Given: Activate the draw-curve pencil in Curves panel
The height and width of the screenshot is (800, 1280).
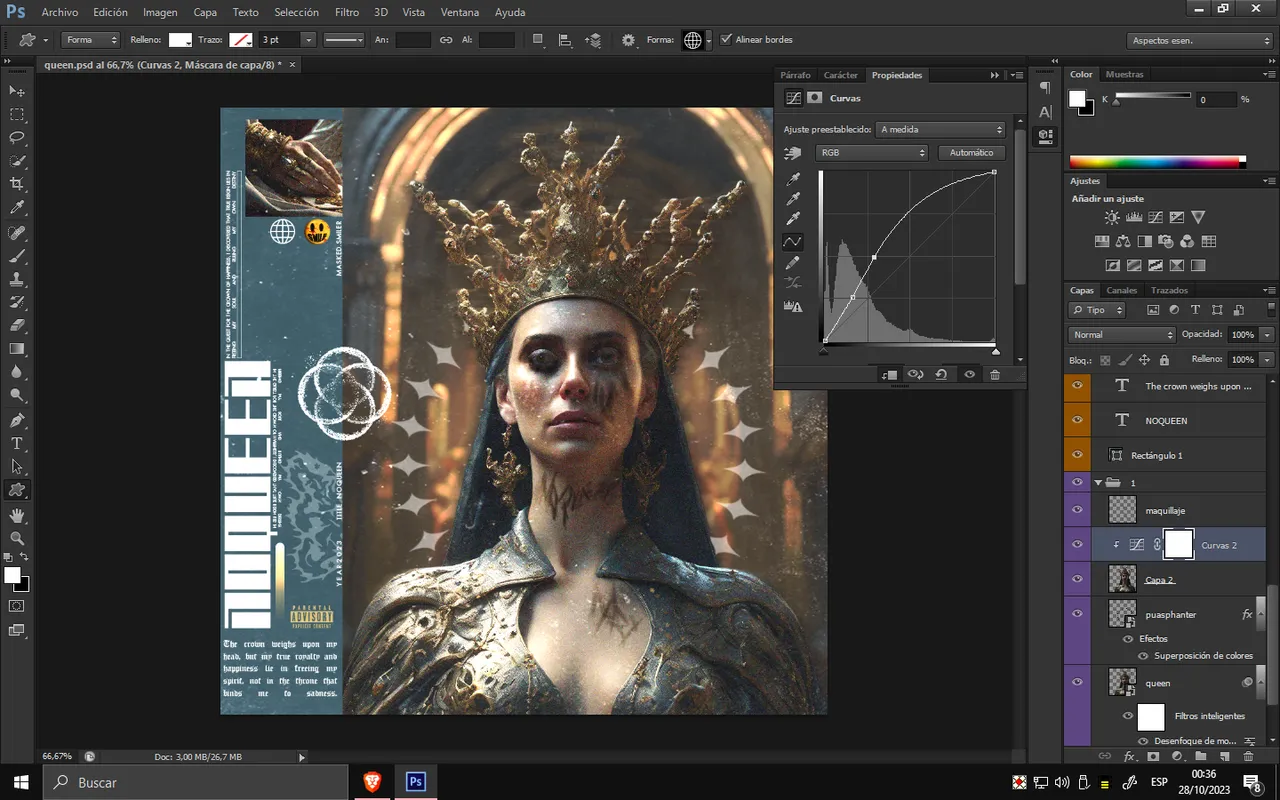Looking at the screenshot, I should 794,263.
